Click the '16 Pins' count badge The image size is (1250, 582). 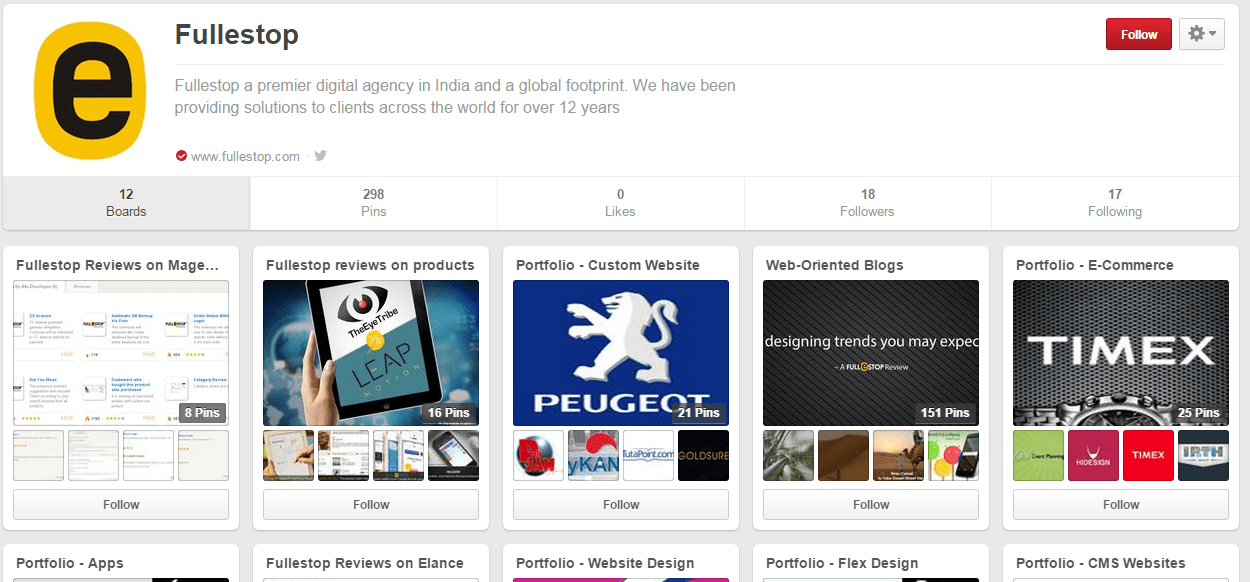(448, 412)
